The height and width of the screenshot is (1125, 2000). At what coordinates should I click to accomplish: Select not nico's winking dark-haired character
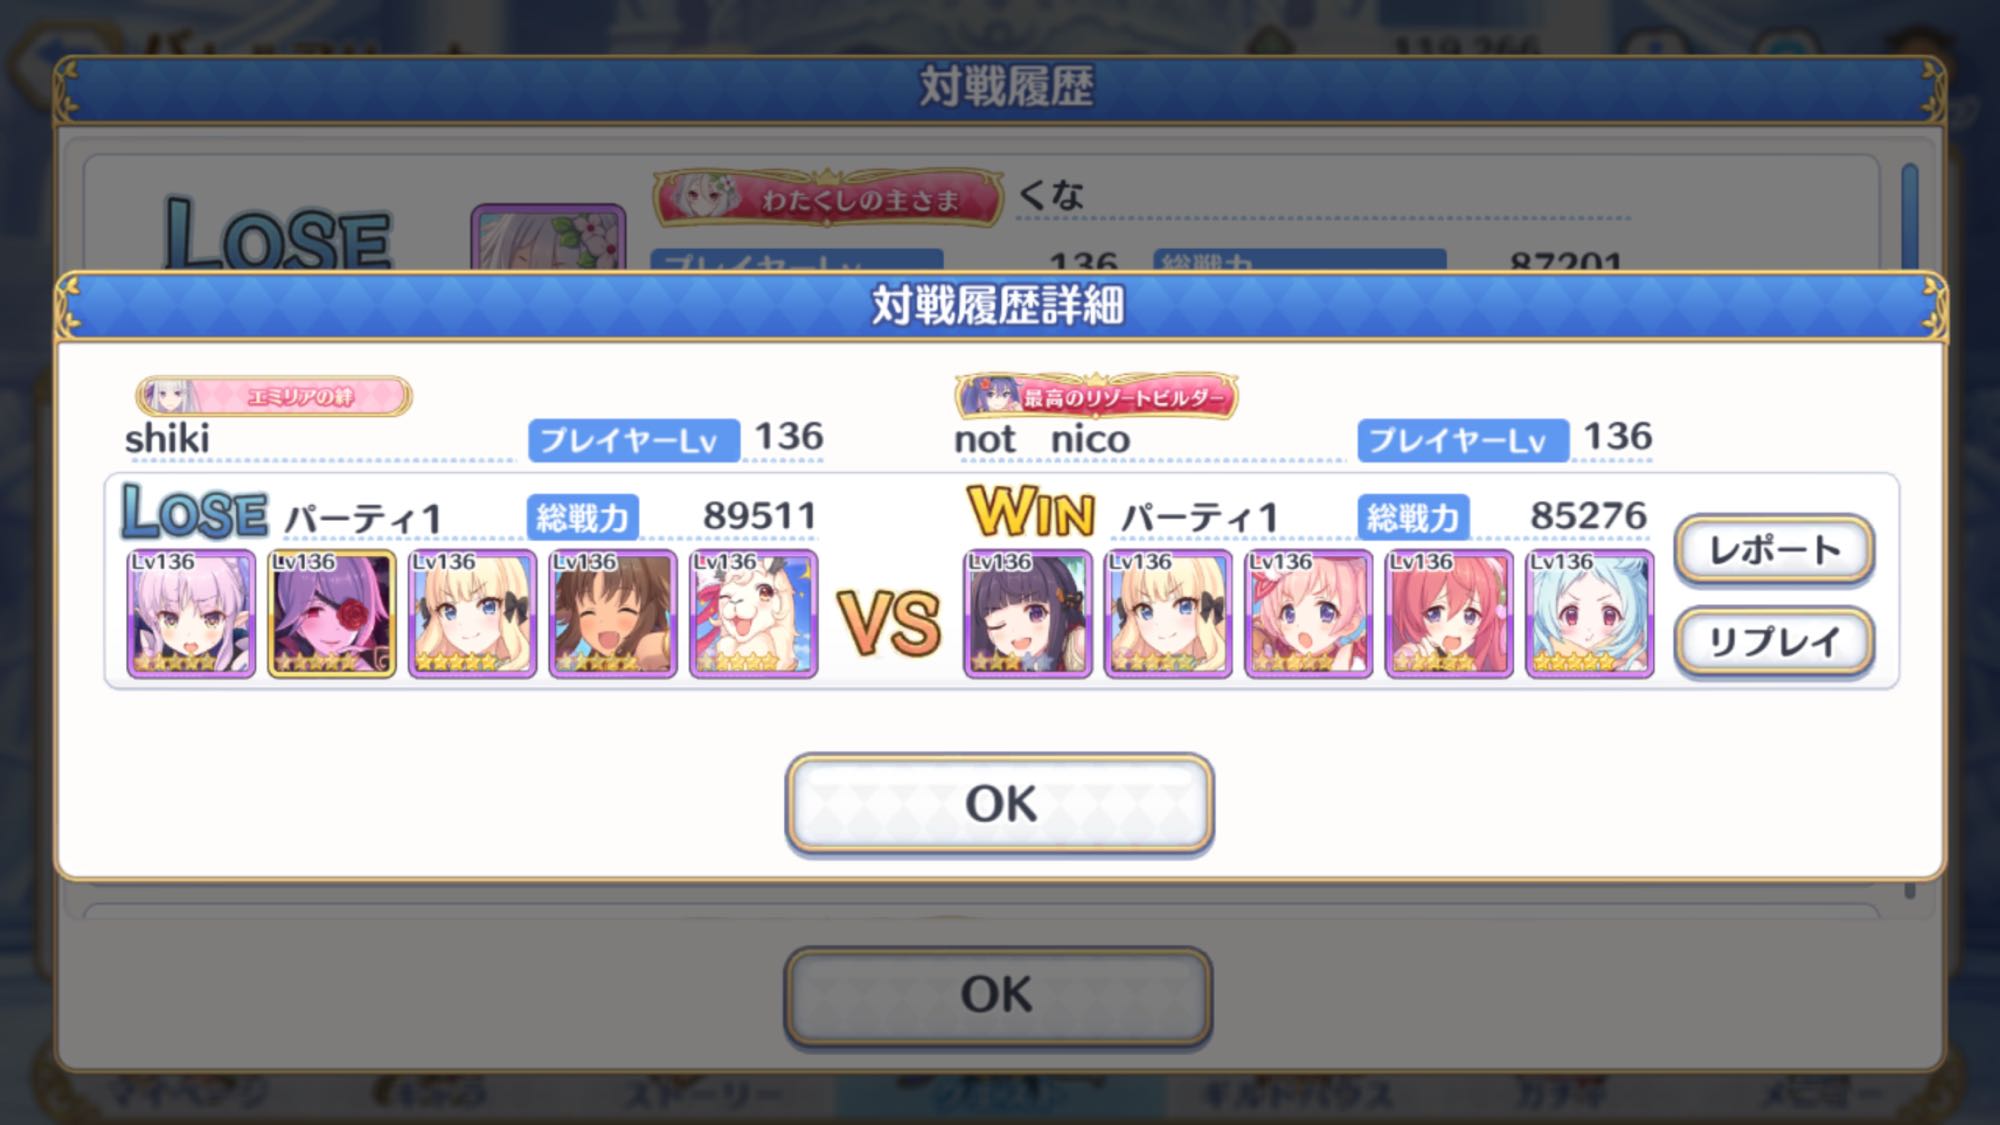[1028, 614]
